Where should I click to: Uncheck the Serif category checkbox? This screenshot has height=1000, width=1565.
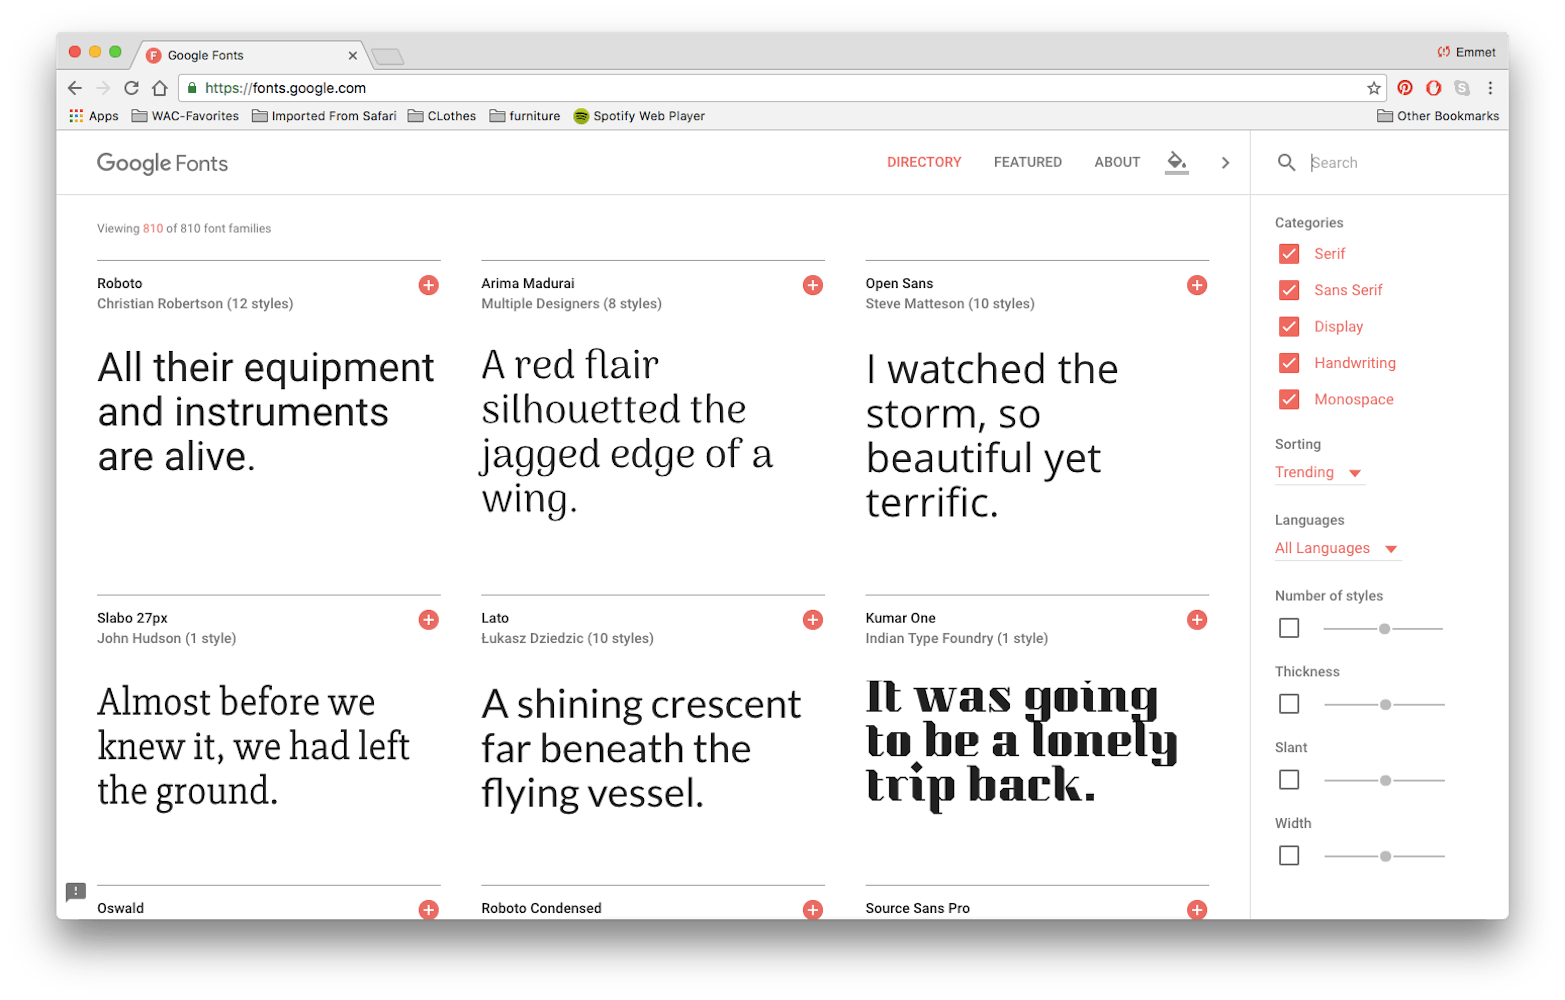1289,254
